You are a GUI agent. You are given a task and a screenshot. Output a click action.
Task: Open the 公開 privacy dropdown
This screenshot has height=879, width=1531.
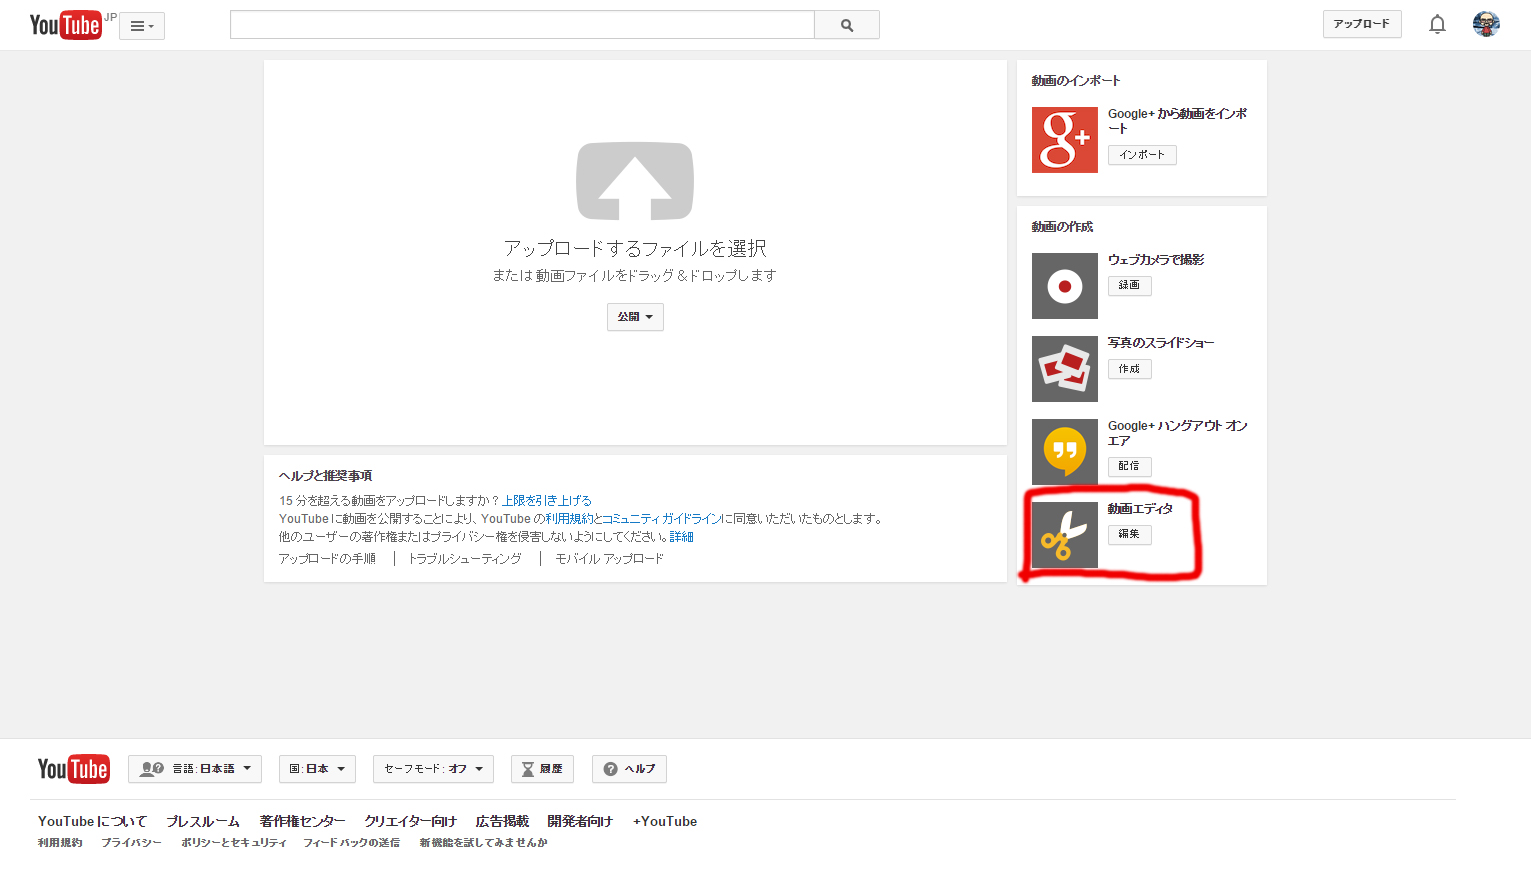pyautogui.click(x=635, y=317)
